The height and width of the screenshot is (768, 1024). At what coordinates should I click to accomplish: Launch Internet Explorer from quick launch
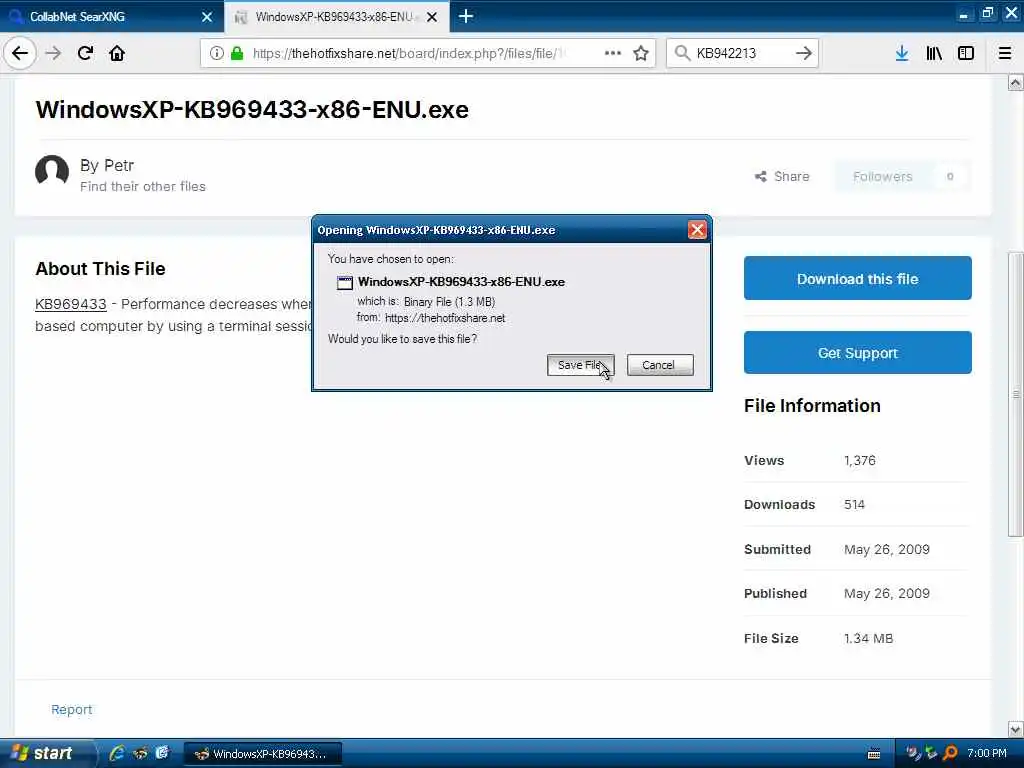[117, 754]
